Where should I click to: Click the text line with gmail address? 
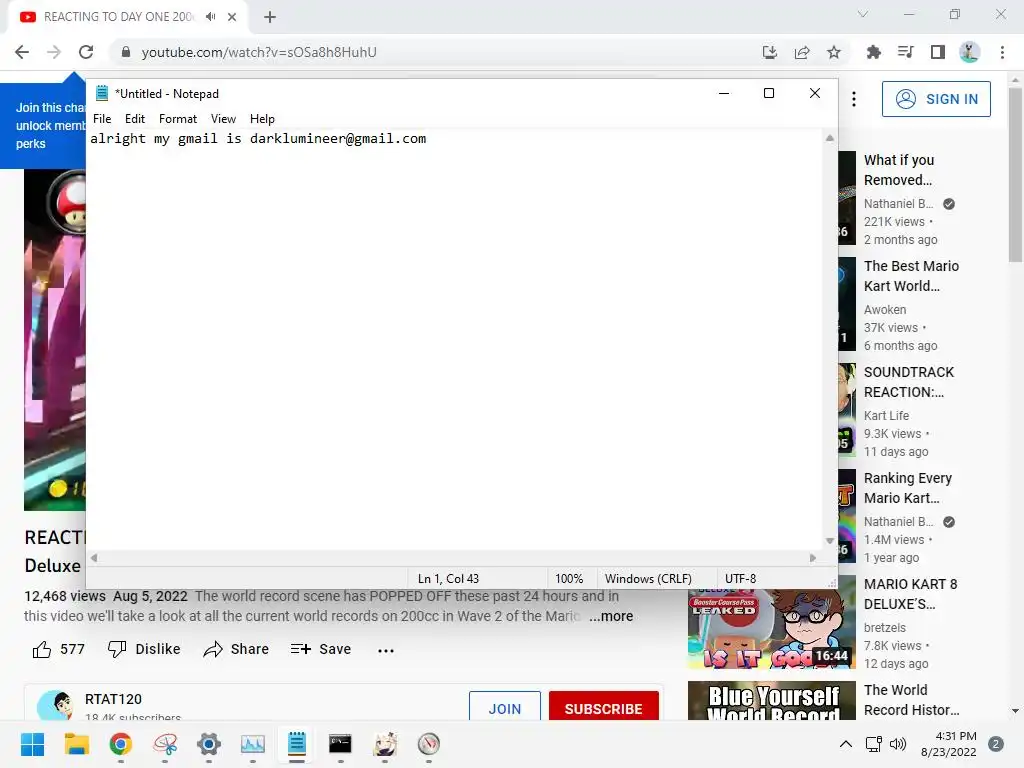[x=258, y=138]
